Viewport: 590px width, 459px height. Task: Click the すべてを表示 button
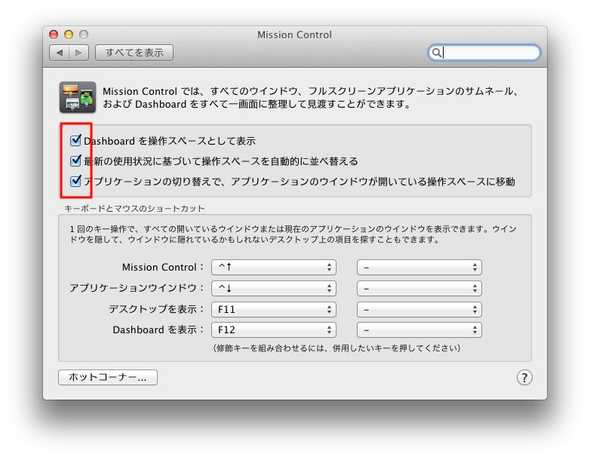[134, 53]
